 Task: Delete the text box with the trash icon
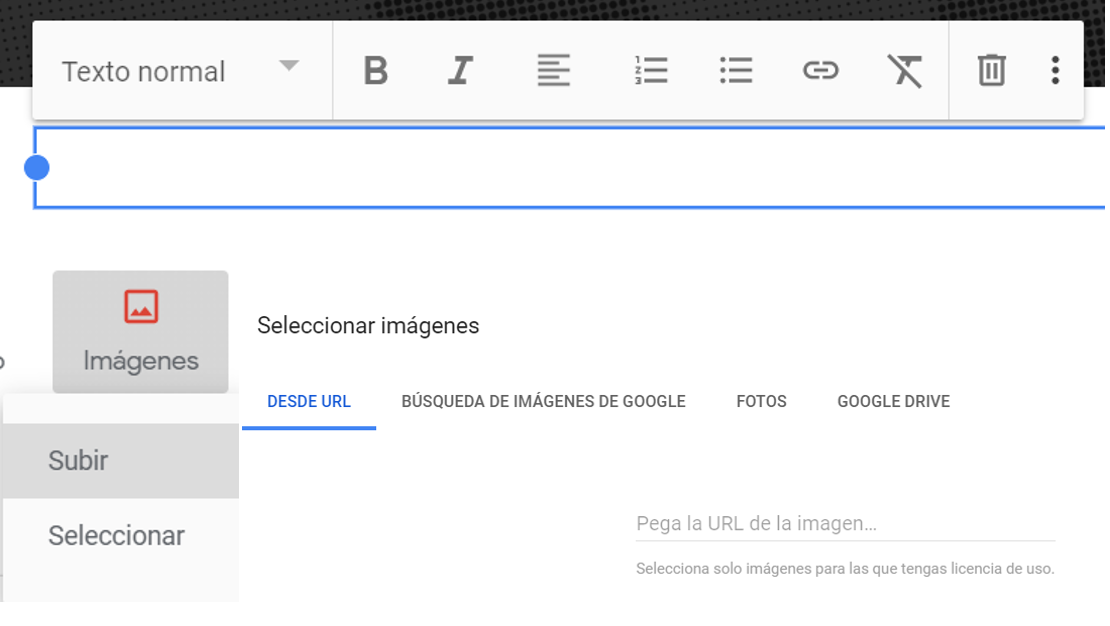[991, 71]
